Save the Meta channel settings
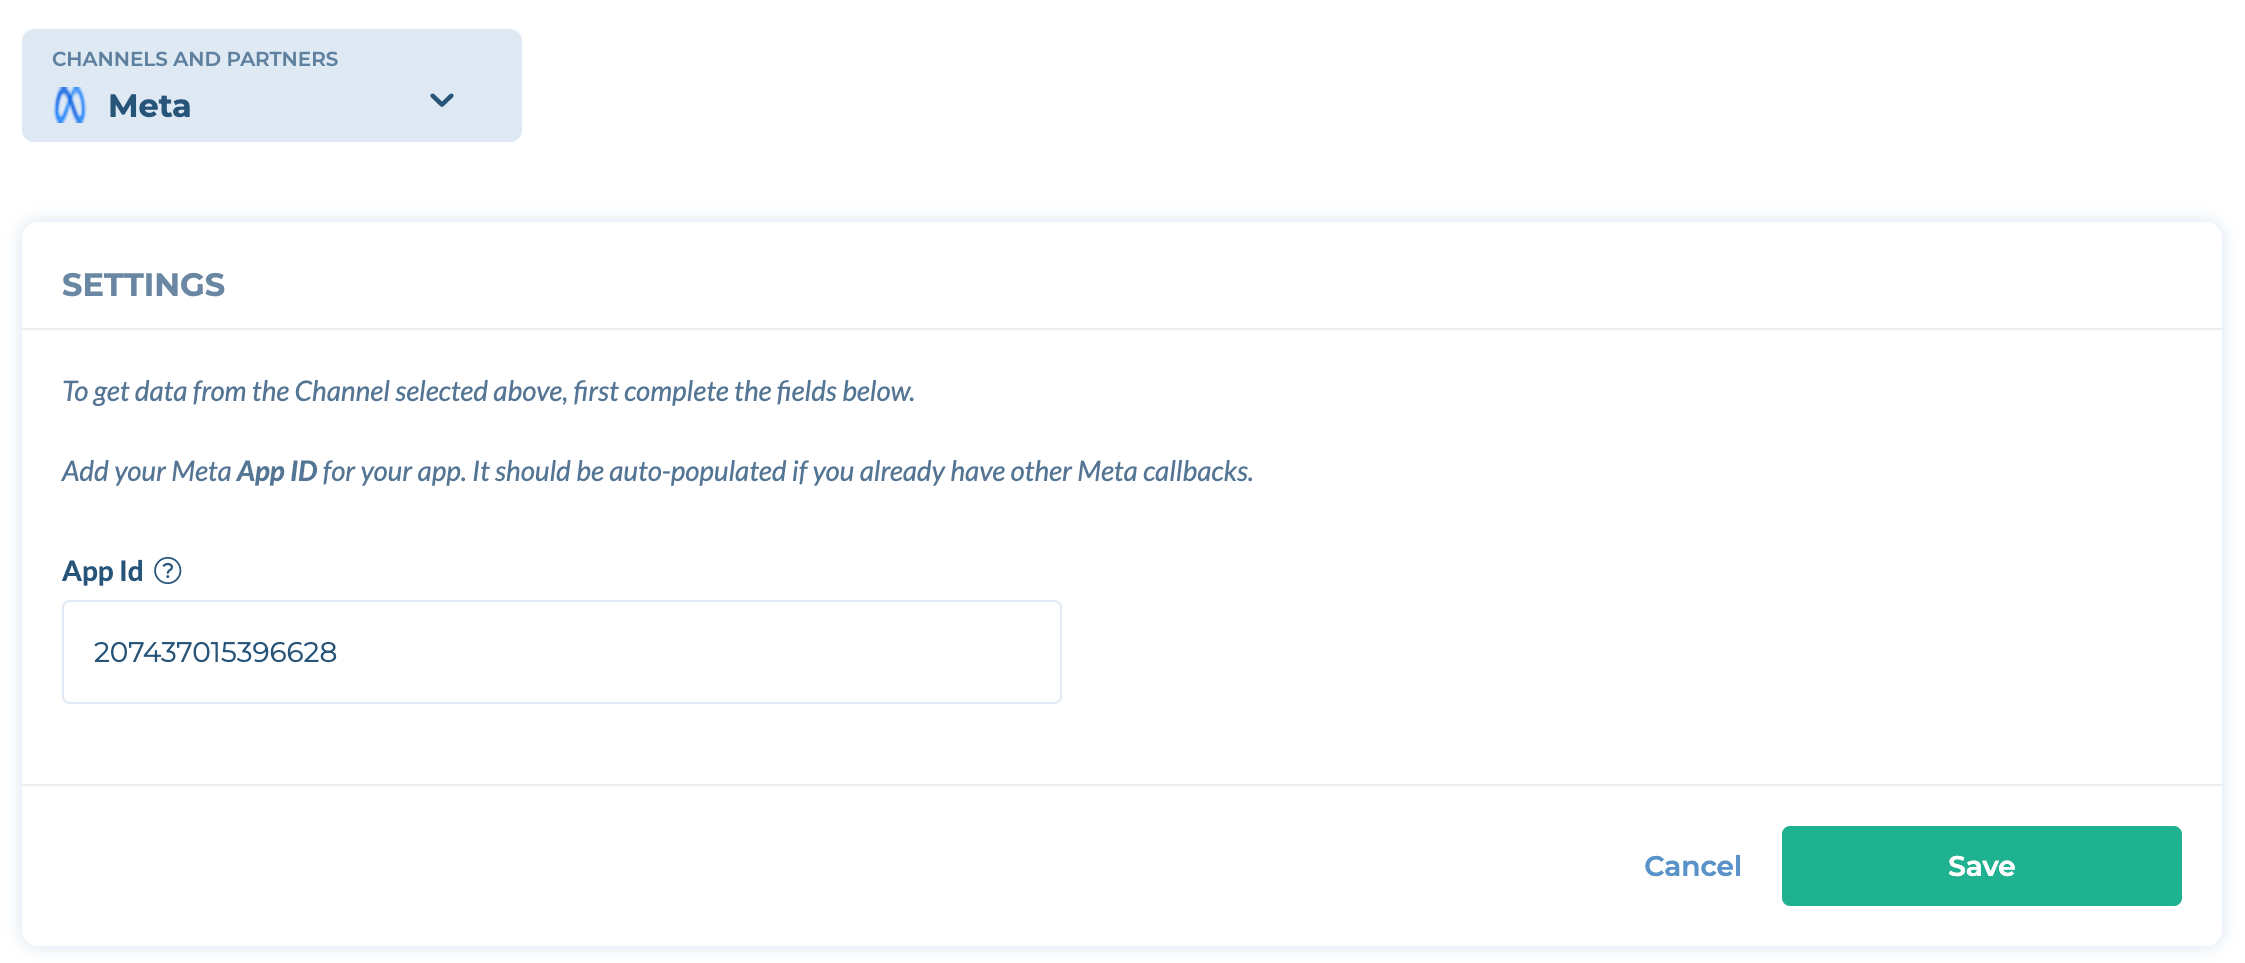 (1981, 866)
